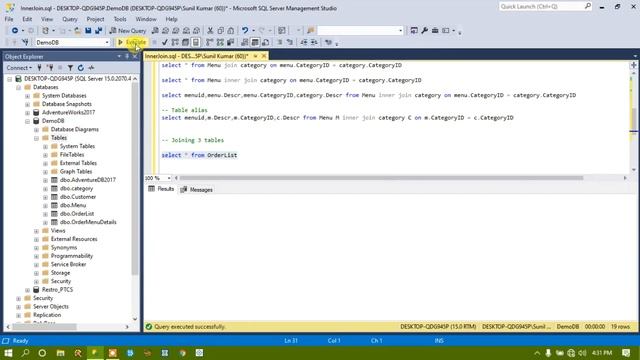640x360 pixels.
Task: Click the Object Explorer vertical scrollbar
Action: pyautogui.click(x=135, y=180)
